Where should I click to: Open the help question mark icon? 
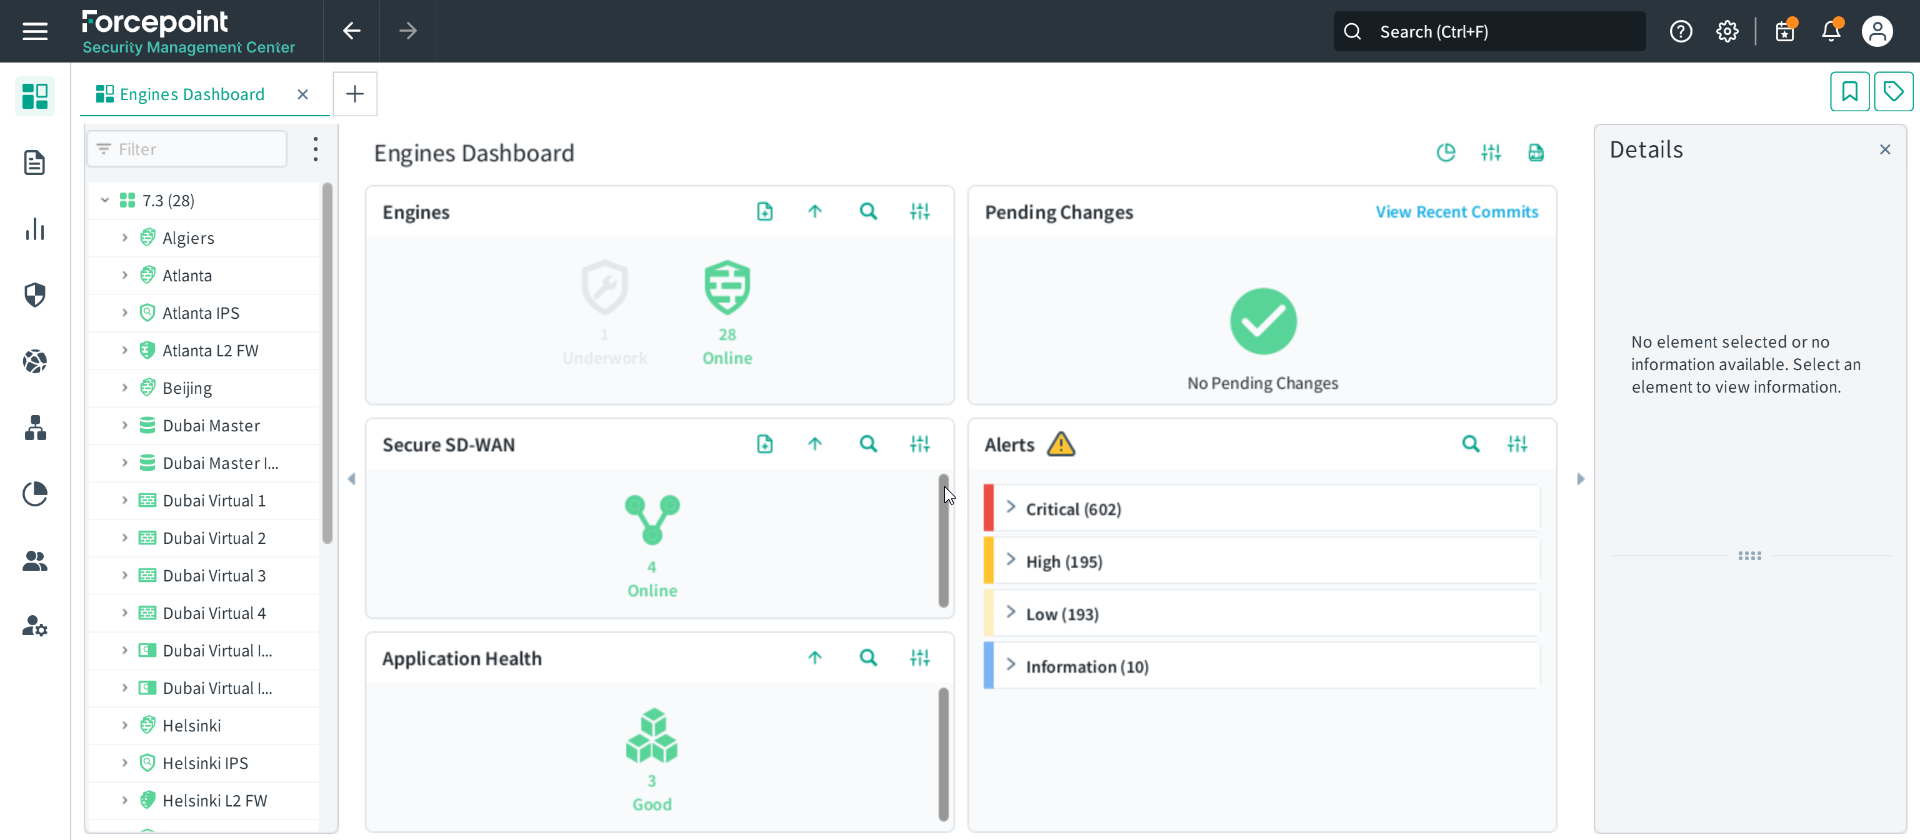click(1681, 31)
